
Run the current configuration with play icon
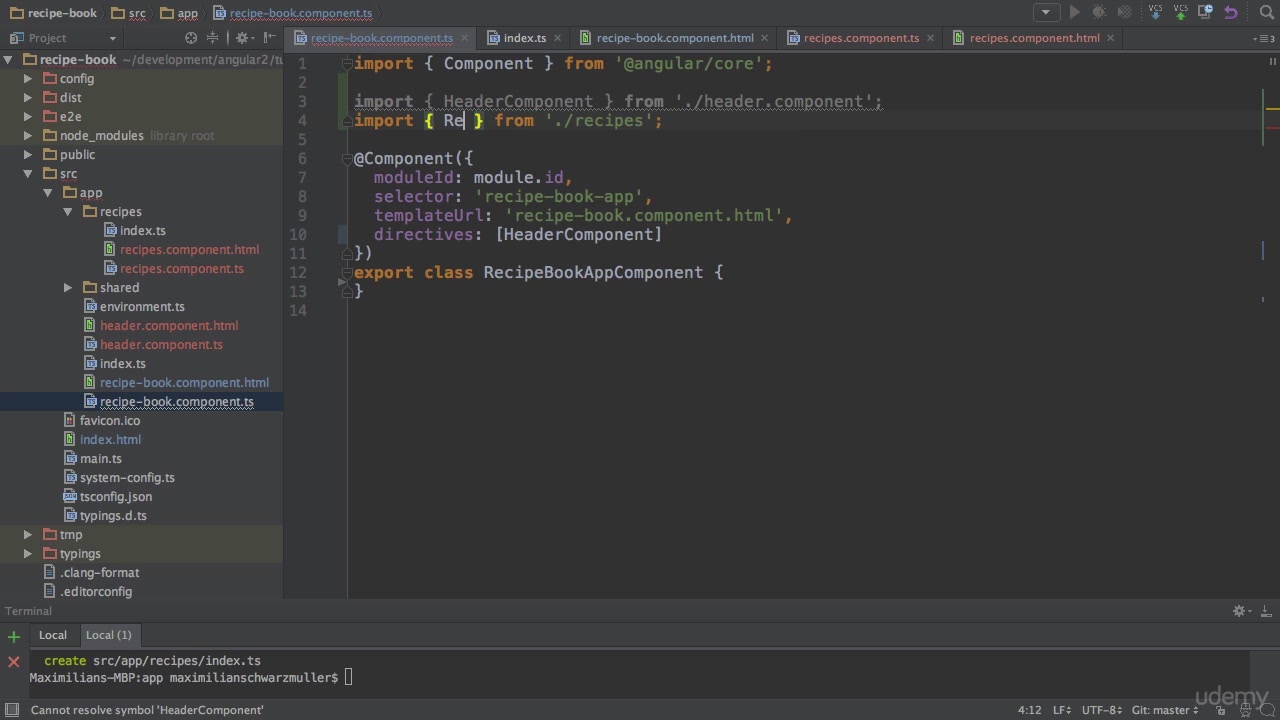click(1075, 13)
